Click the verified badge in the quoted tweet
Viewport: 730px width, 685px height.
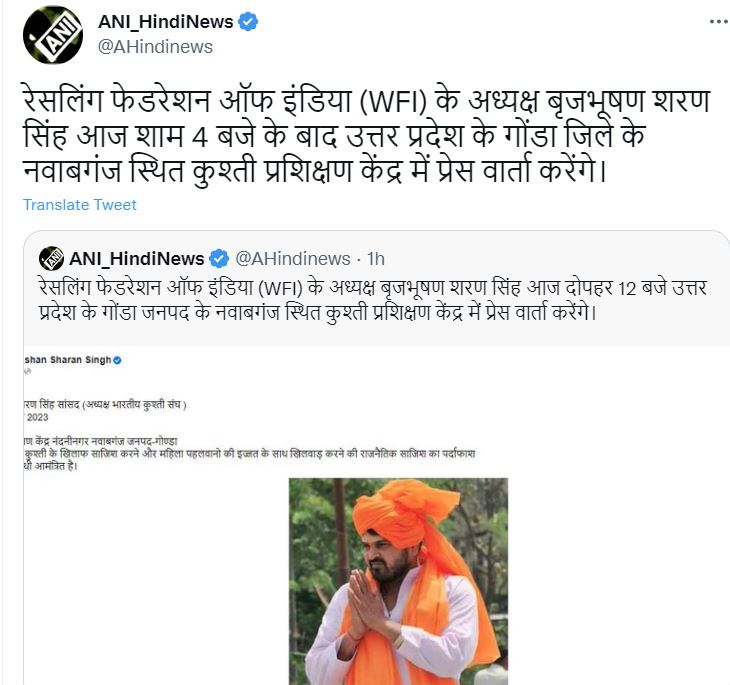219,259
